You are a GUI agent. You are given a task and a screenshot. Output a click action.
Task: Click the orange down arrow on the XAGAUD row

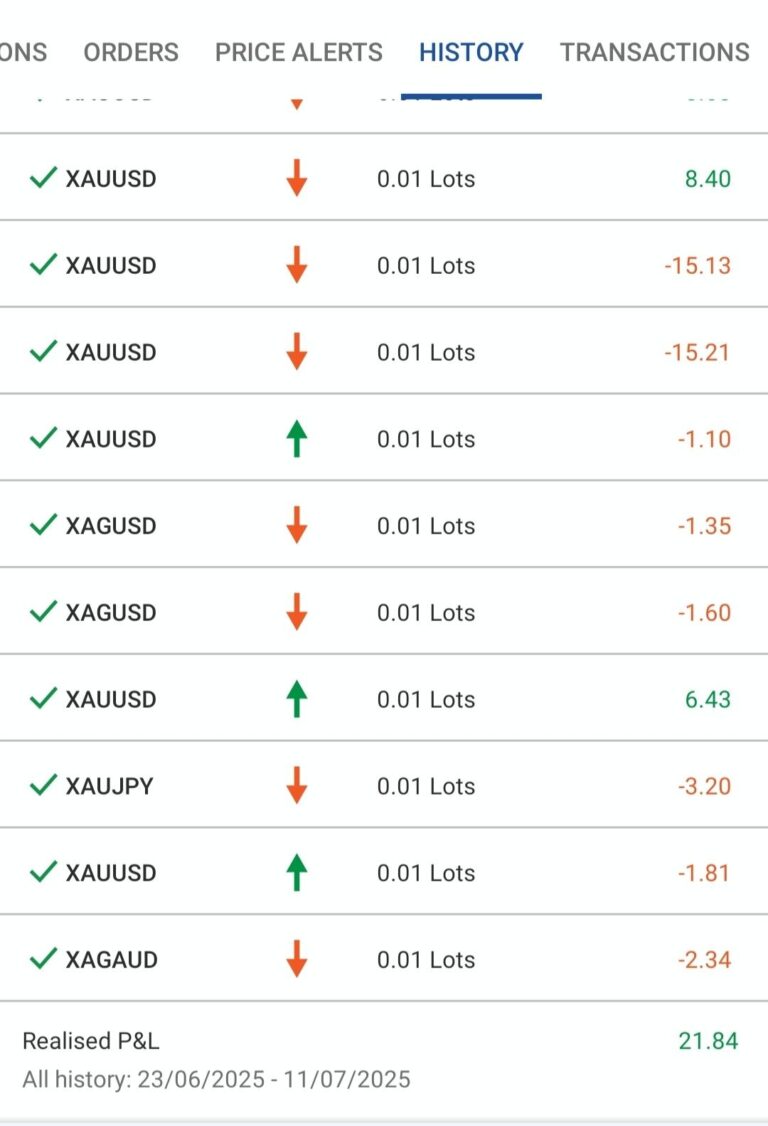pyautogui.click(x=297, y=959)
